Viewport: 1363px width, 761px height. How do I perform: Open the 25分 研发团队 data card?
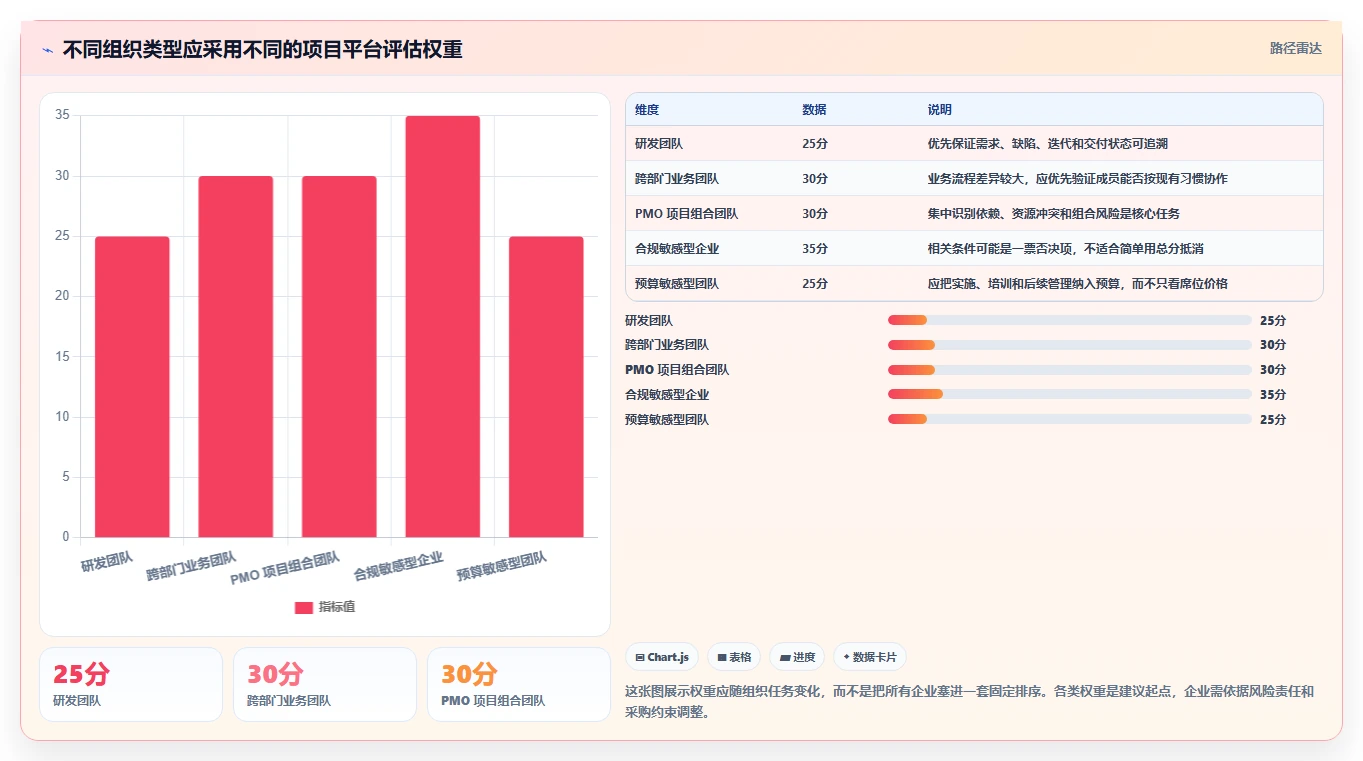coord(131,684)
